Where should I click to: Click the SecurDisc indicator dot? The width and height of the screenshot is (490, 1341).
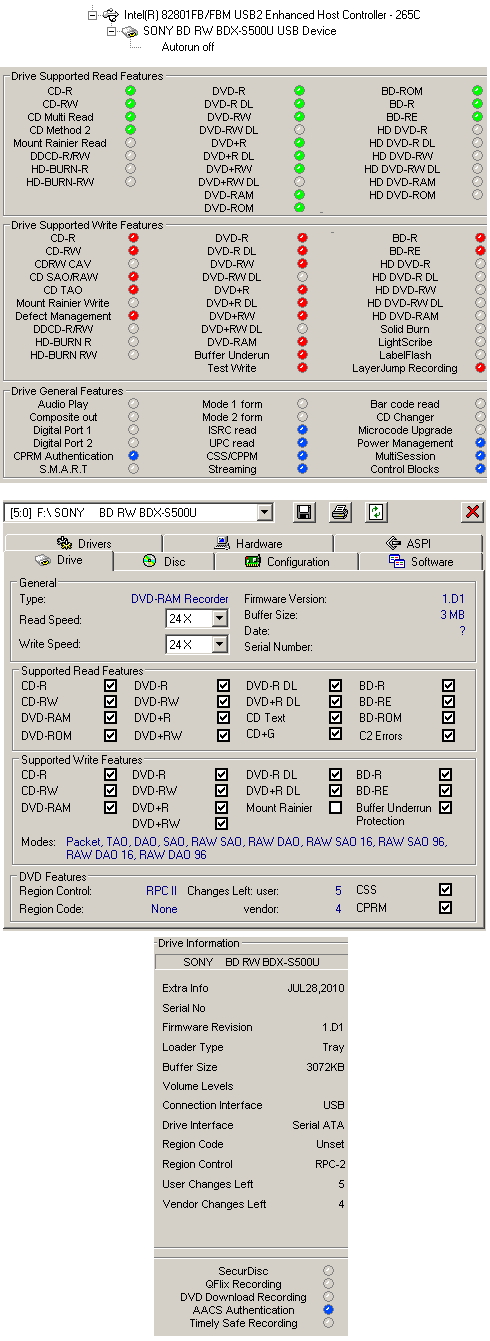pyautogui.click(x=328, y=1271)
